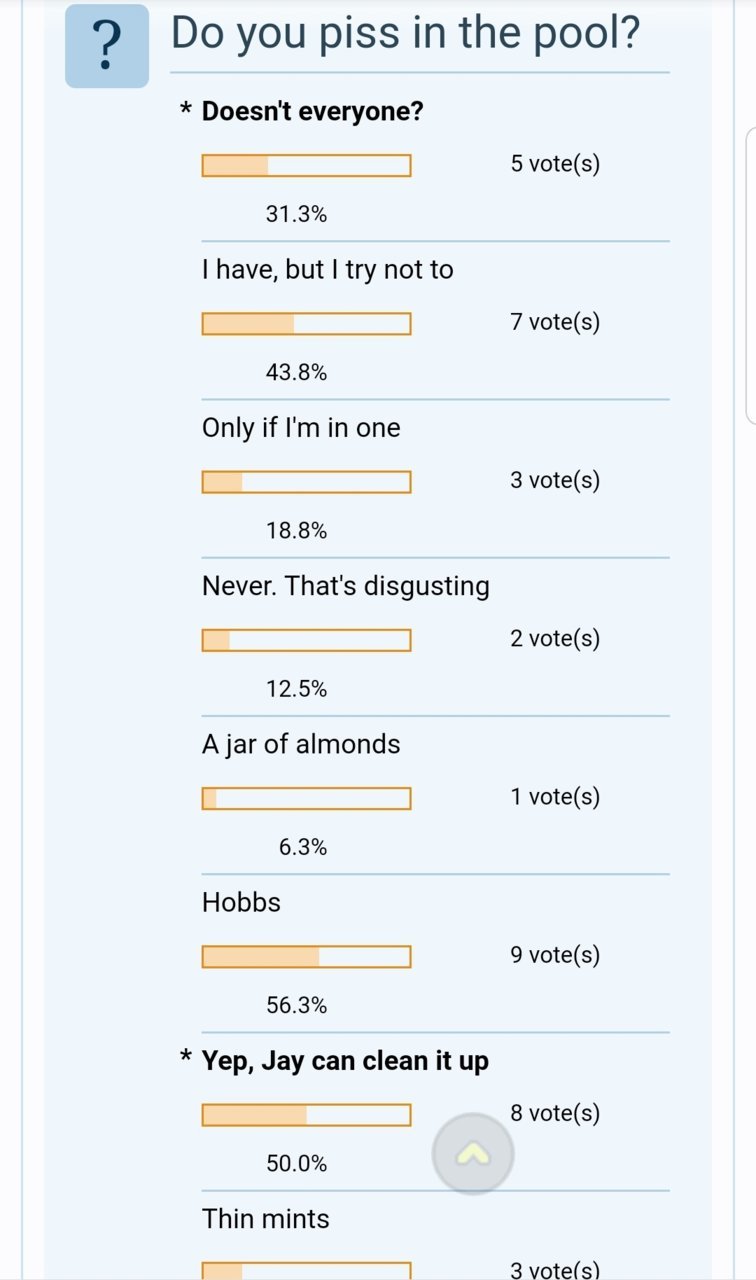Tap the "Hobbs" poll option
The image size is (756, 1280).
[241, 902]
